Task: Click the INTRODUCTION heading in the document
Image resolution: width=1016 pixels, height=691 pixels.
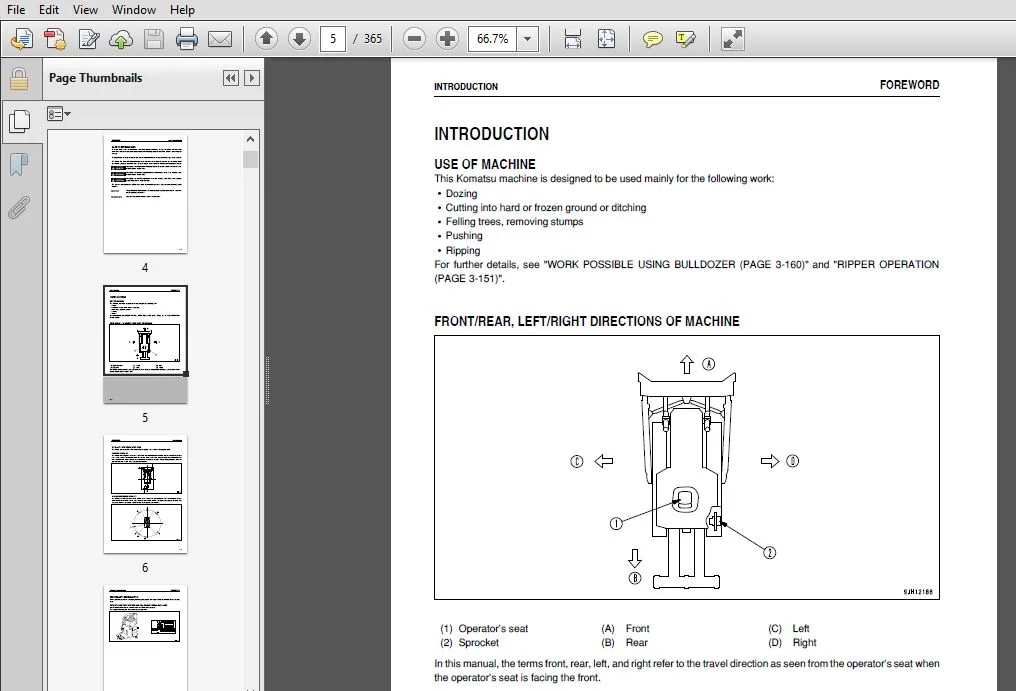Action: point(492,134)
